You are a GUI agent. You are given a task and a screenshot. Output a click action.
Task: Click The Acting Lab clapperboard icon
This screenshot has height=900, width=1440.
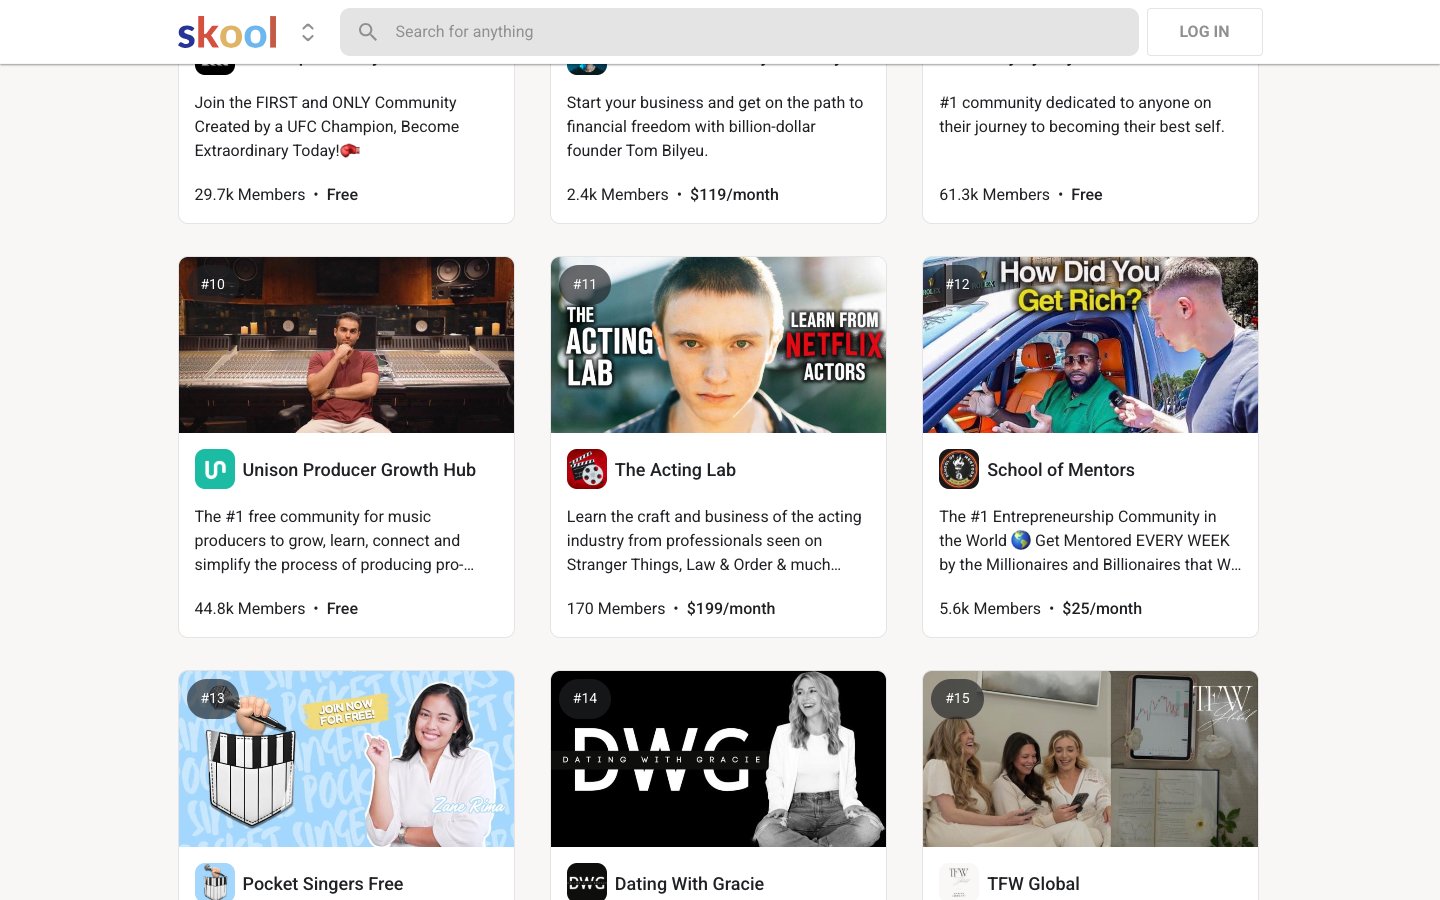[x=586, y=469]
